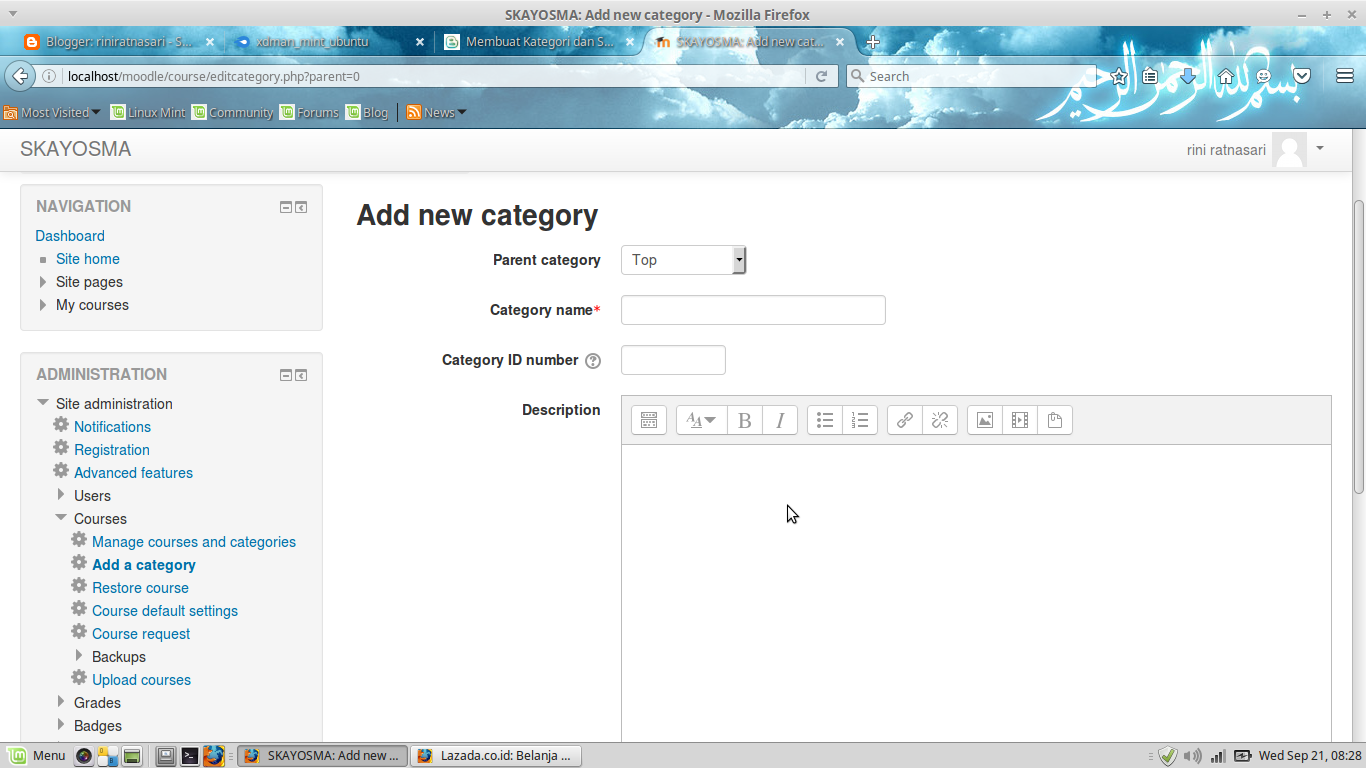
Task: Open the paragraph styles dropdown in the editor
Action: (x=701, y=420)
